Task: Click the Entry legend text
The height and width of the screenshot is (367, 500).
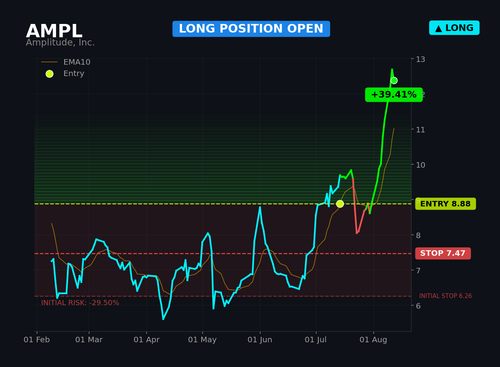Action: pyautogui.click(x=74, y=73)
